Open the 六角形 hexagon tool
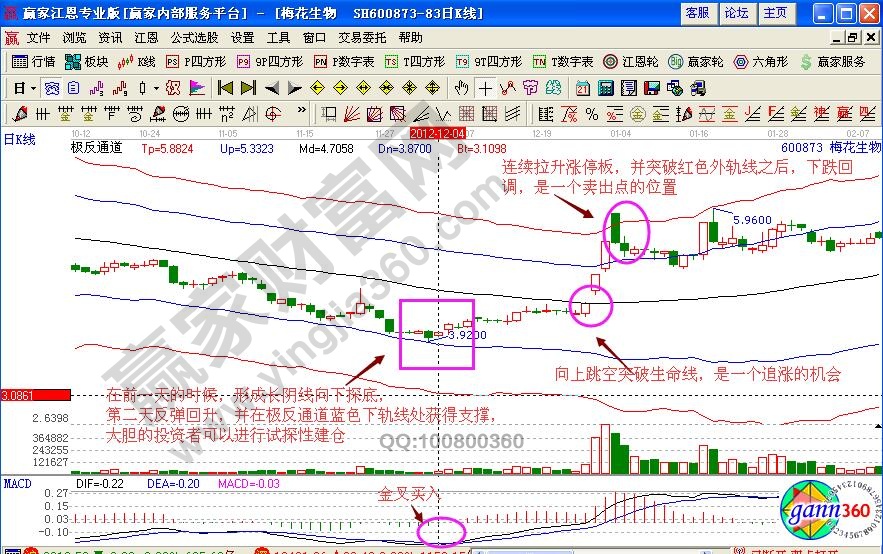 click(x=761, y=62)
